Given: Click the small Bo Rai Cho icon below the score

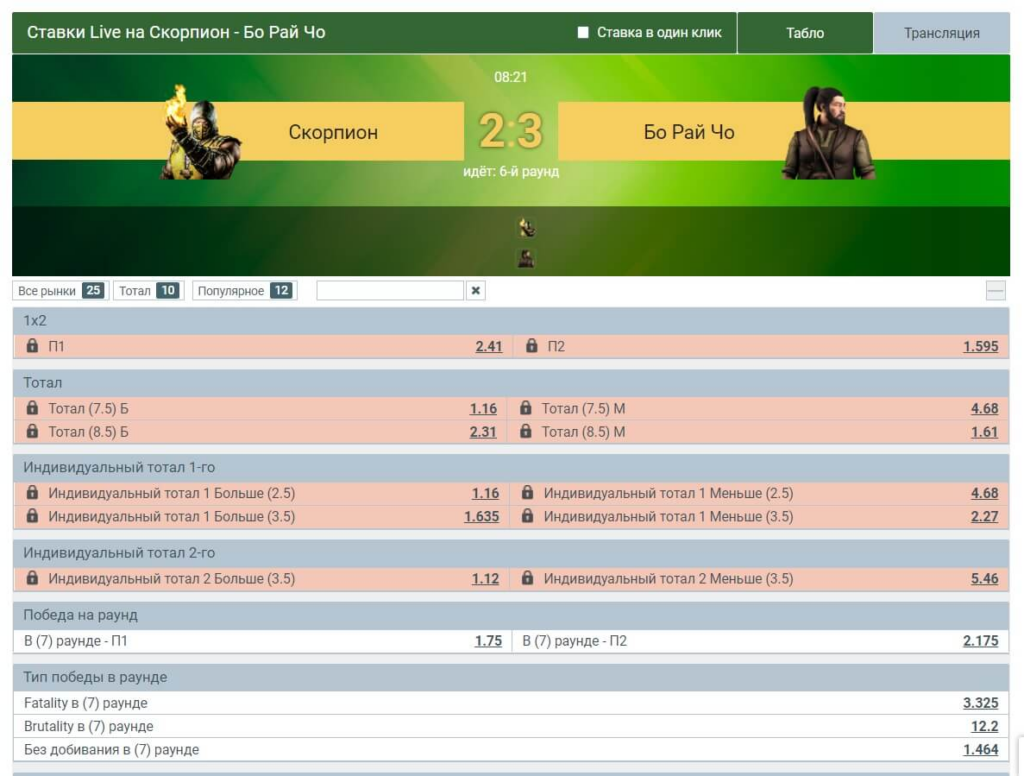Looking at the screenshot, I should click(x=526, y=259).
